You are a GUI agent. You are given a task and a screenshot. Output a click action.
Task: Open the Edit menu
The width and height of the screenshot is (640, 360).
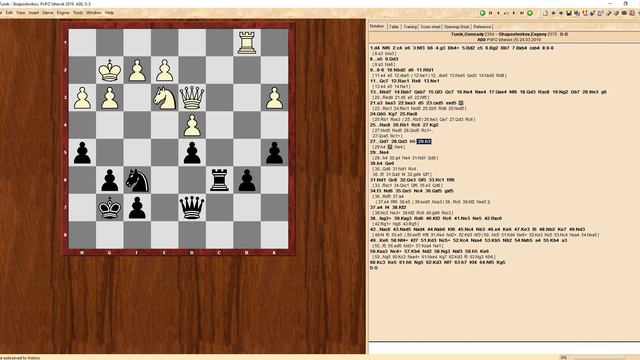click(x=9, y=13)
